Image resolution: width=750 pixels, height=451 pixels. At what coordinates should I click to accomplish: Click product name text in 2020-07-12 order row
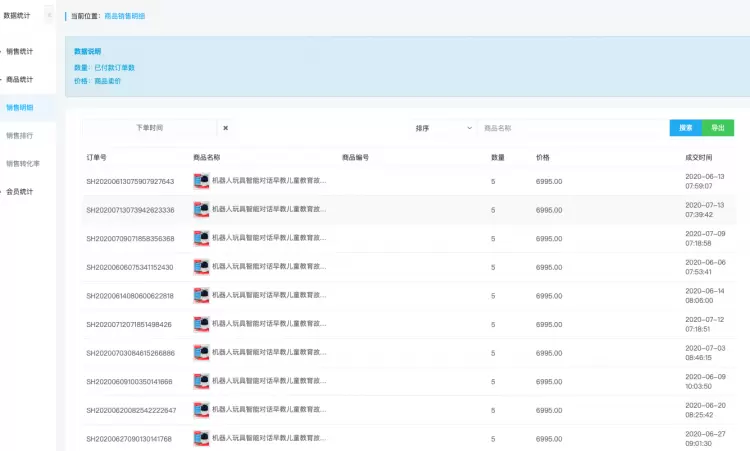tap(269, 324)
